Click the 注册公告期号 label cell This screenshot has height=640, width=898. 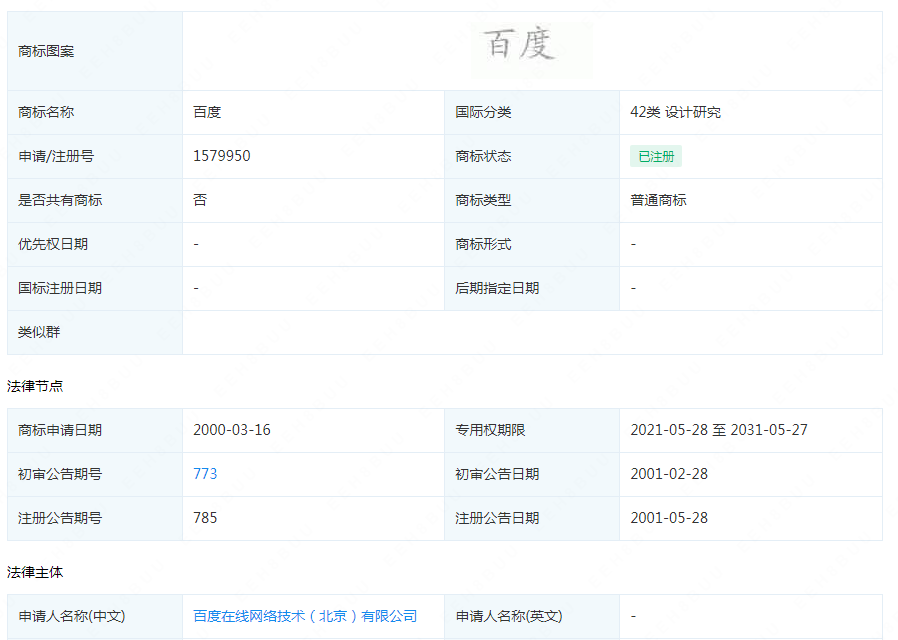coord(95,519)
